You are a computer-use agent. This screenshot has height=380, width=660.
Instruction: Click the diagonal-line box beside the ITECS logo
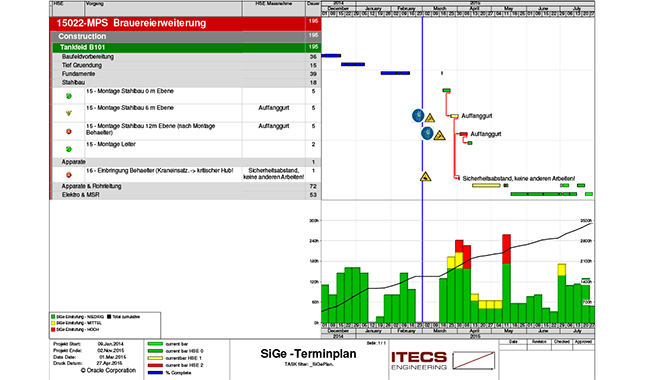click(474, 361)
